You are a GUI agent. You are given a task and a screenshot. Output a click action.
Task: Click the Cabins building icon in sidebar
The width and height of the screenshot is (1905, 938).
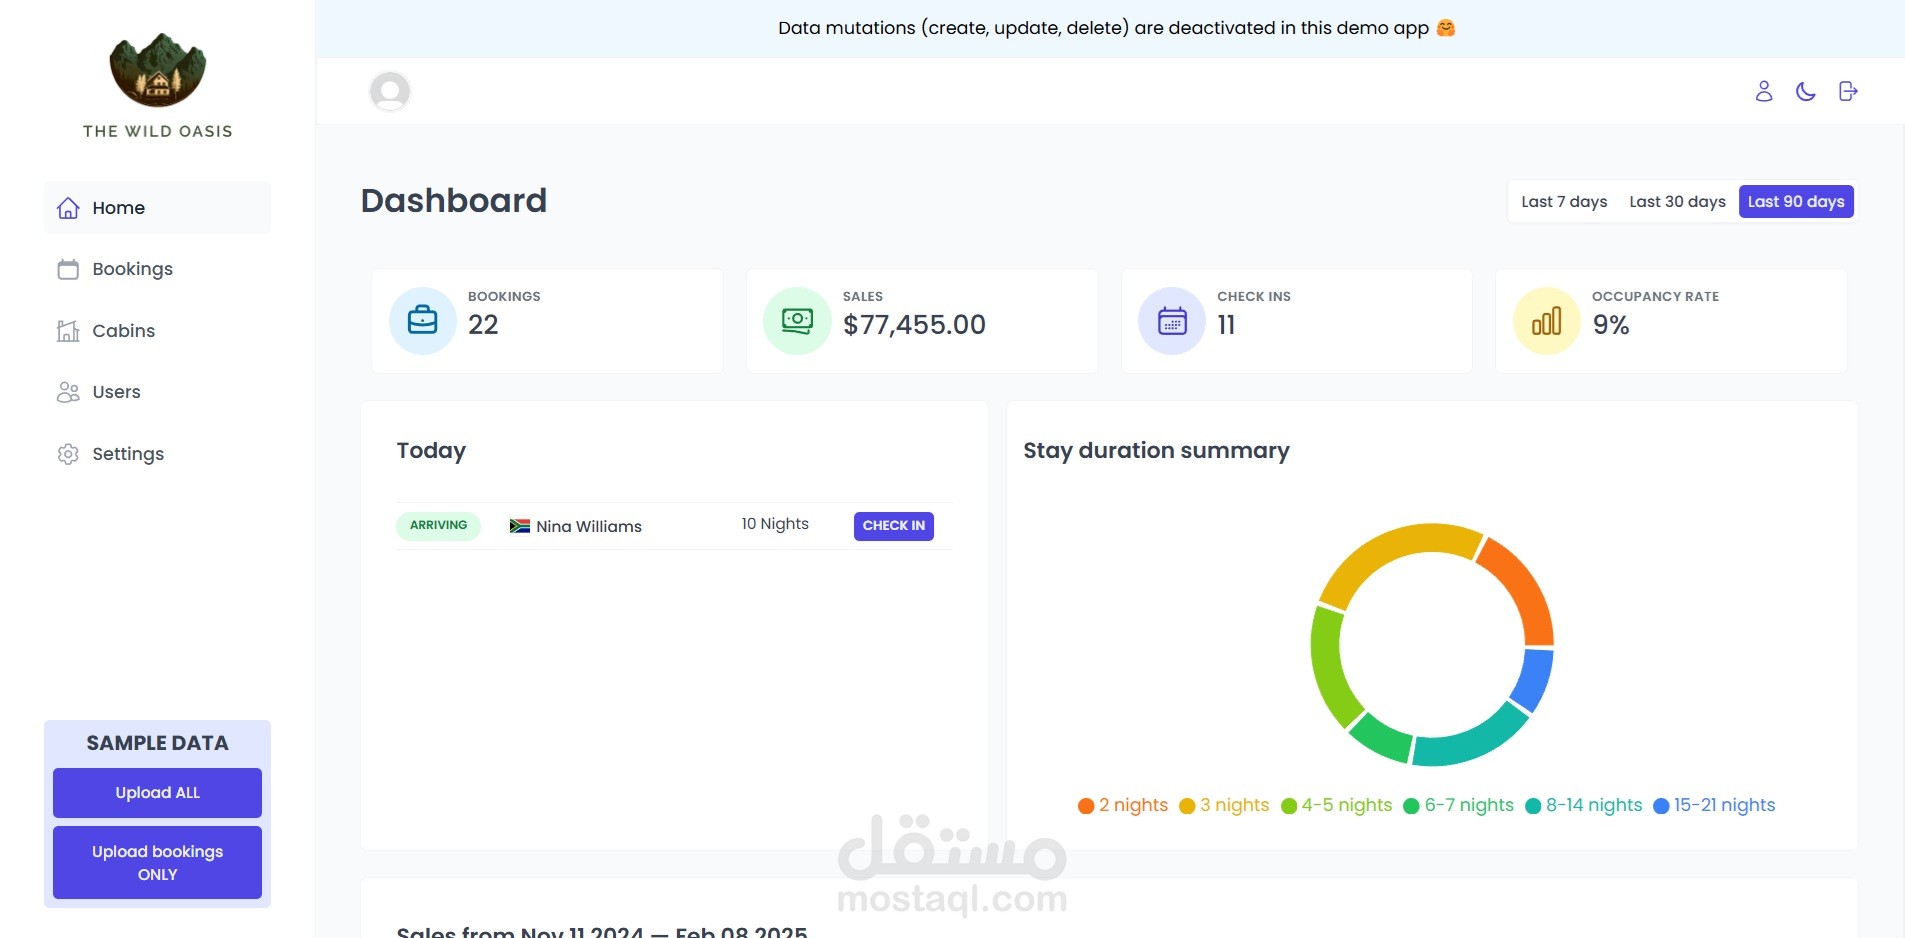68,331
